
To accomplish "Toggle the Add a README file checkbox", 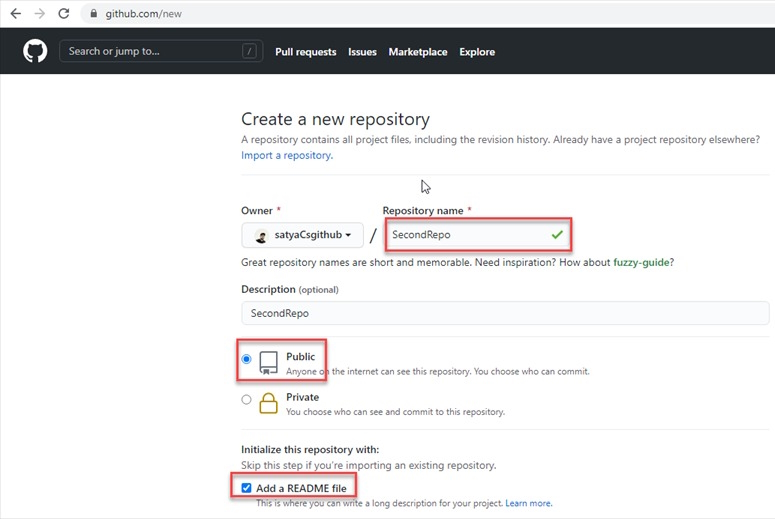I will (x=247, y=488).
